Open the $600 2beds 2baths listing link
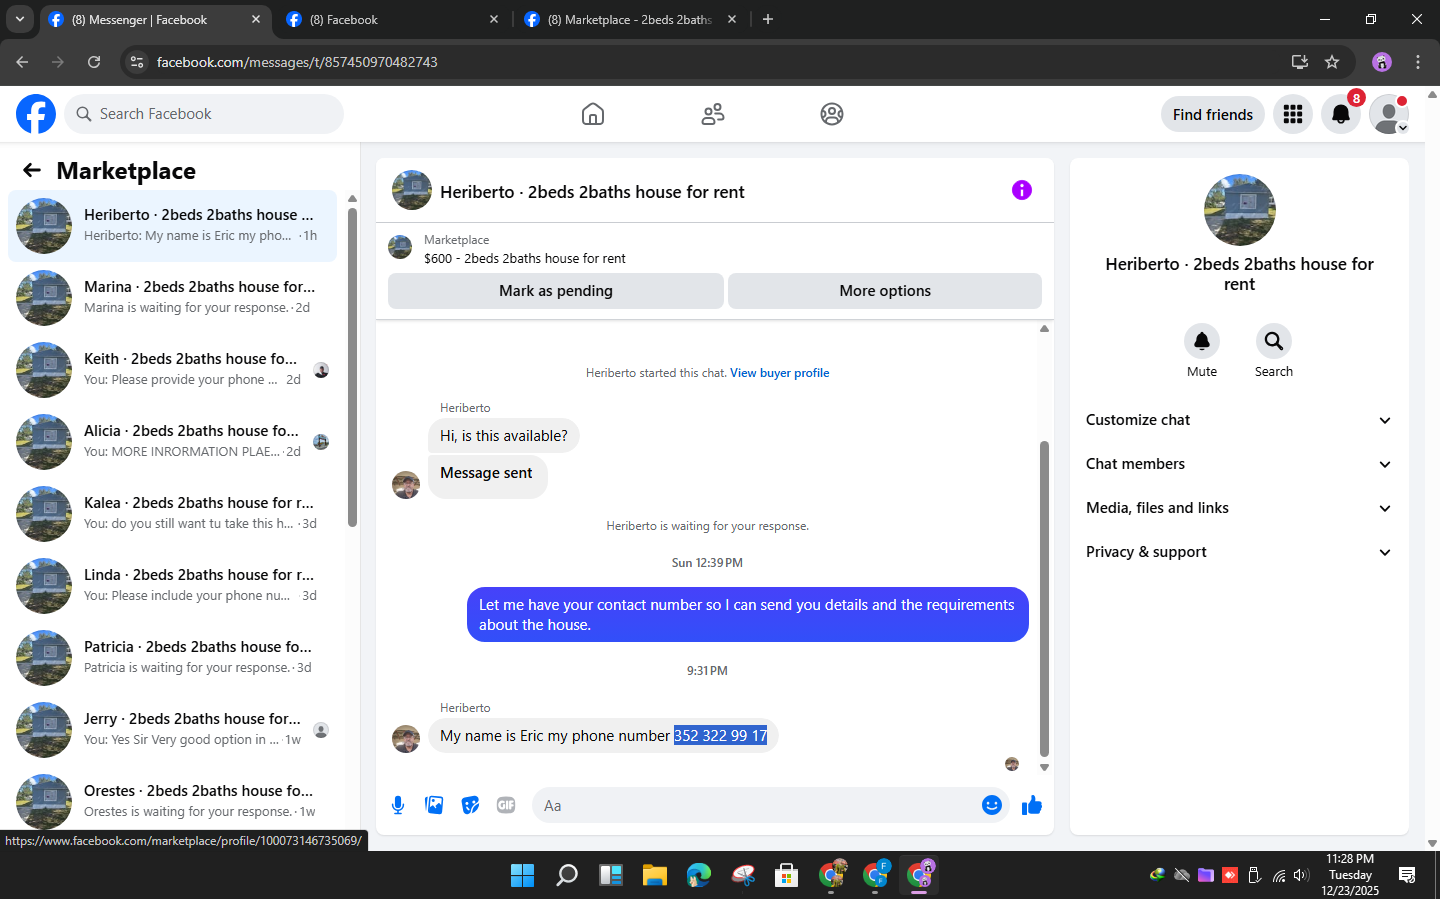 point(525,258)
